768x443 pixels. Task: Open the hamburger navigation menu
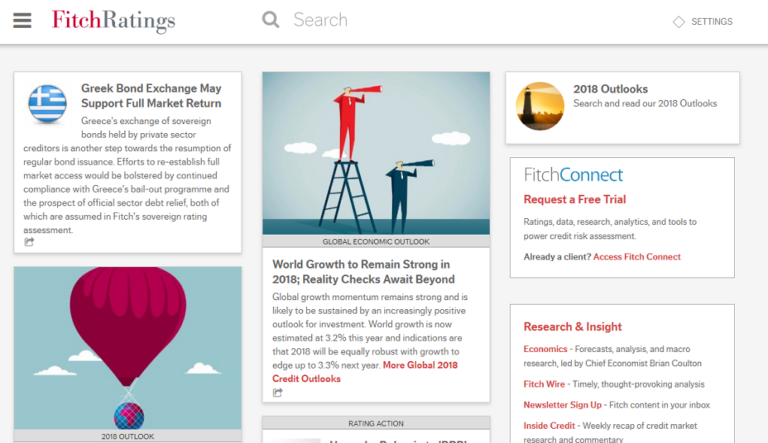(x=22, y=20)
